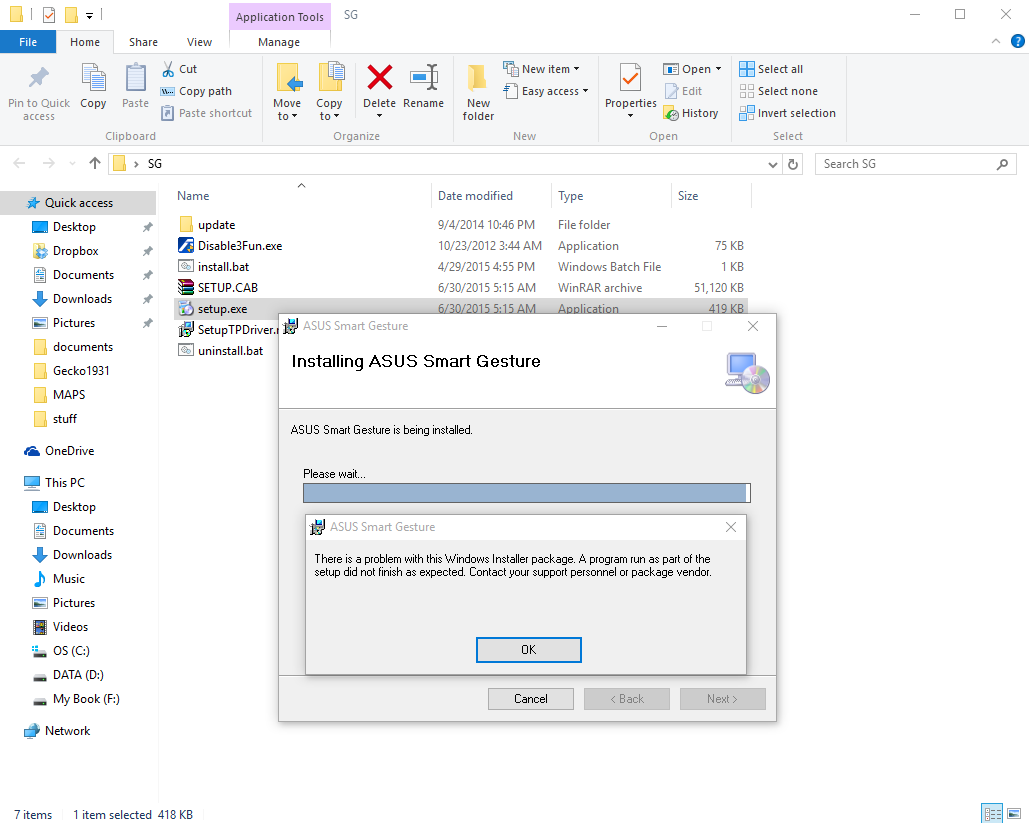The image size is (1029, 823).
Task: Click Select none in the ribbon
Action: [x=778, y=91]
